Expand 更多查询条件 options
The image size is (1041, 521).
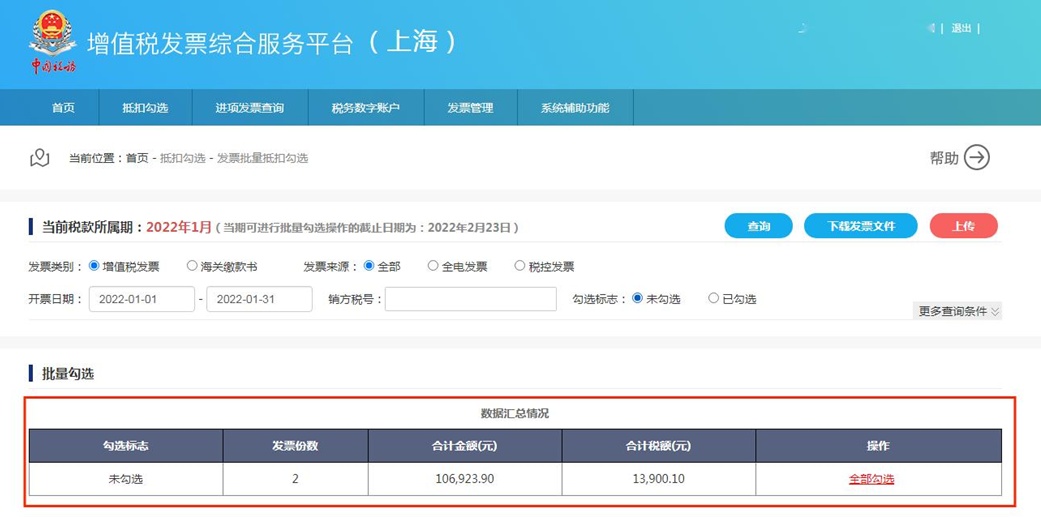(957, 311)
